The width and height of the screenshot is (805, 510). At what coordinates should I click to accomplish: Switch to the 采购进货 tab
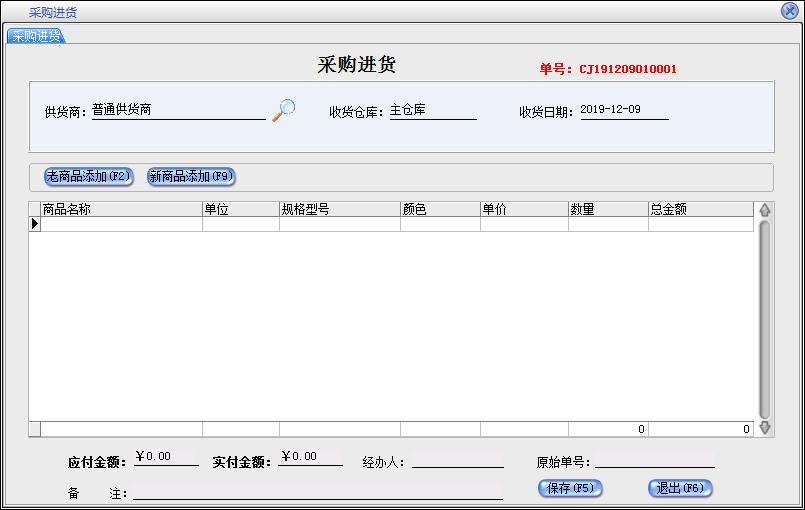tap(36, 36)
